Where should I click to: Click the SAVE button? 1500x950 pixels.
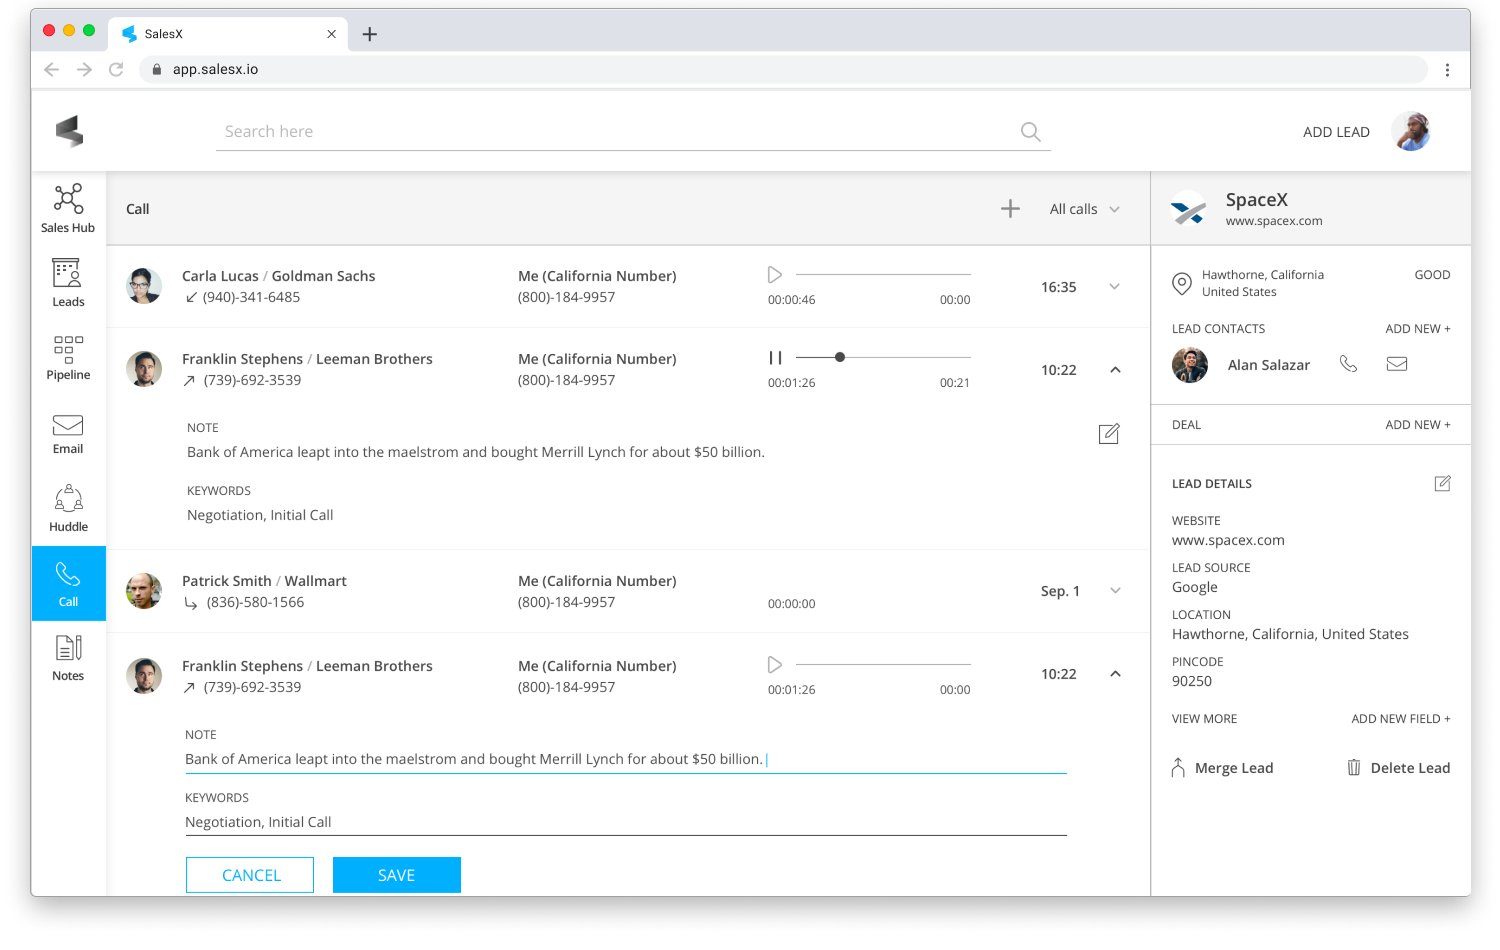(x=396, y=875)
